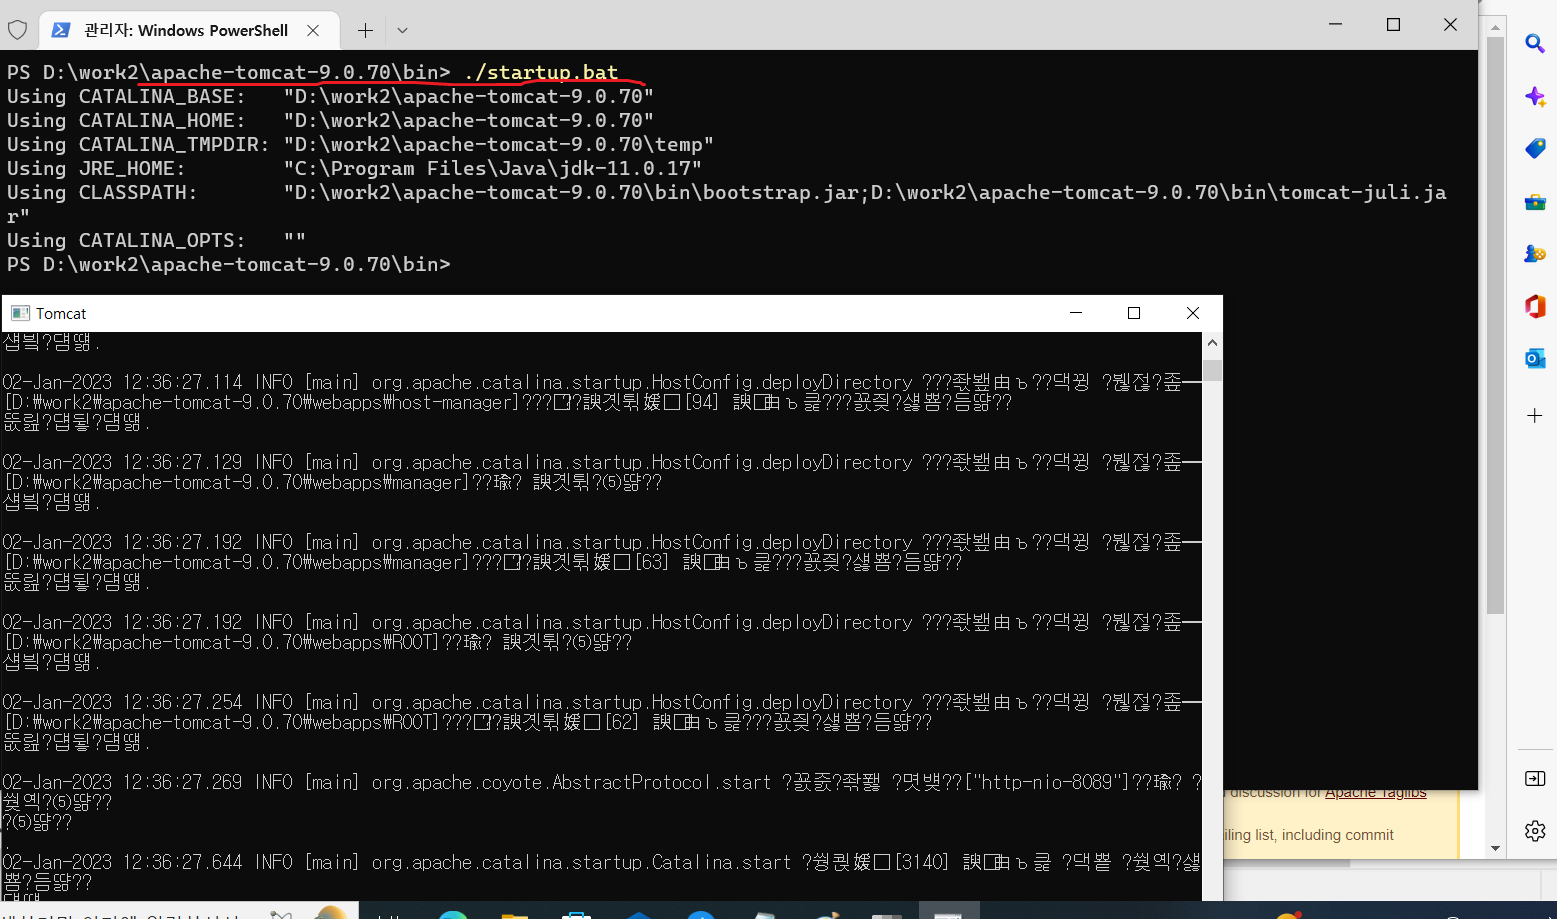This screenshot has width=1557, height=919.
Task: Click the last PowerShell prompt line
Action: 228,264
